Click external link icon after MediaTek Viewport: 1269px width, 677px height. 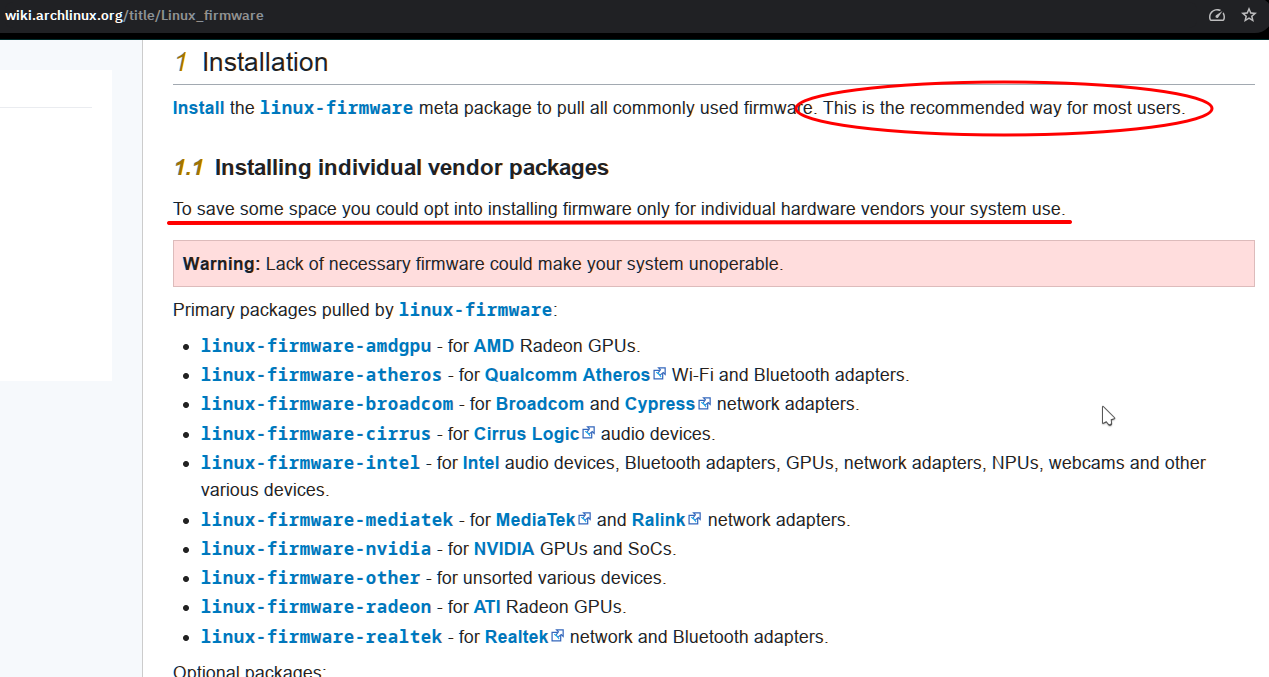tap(586, 519)
